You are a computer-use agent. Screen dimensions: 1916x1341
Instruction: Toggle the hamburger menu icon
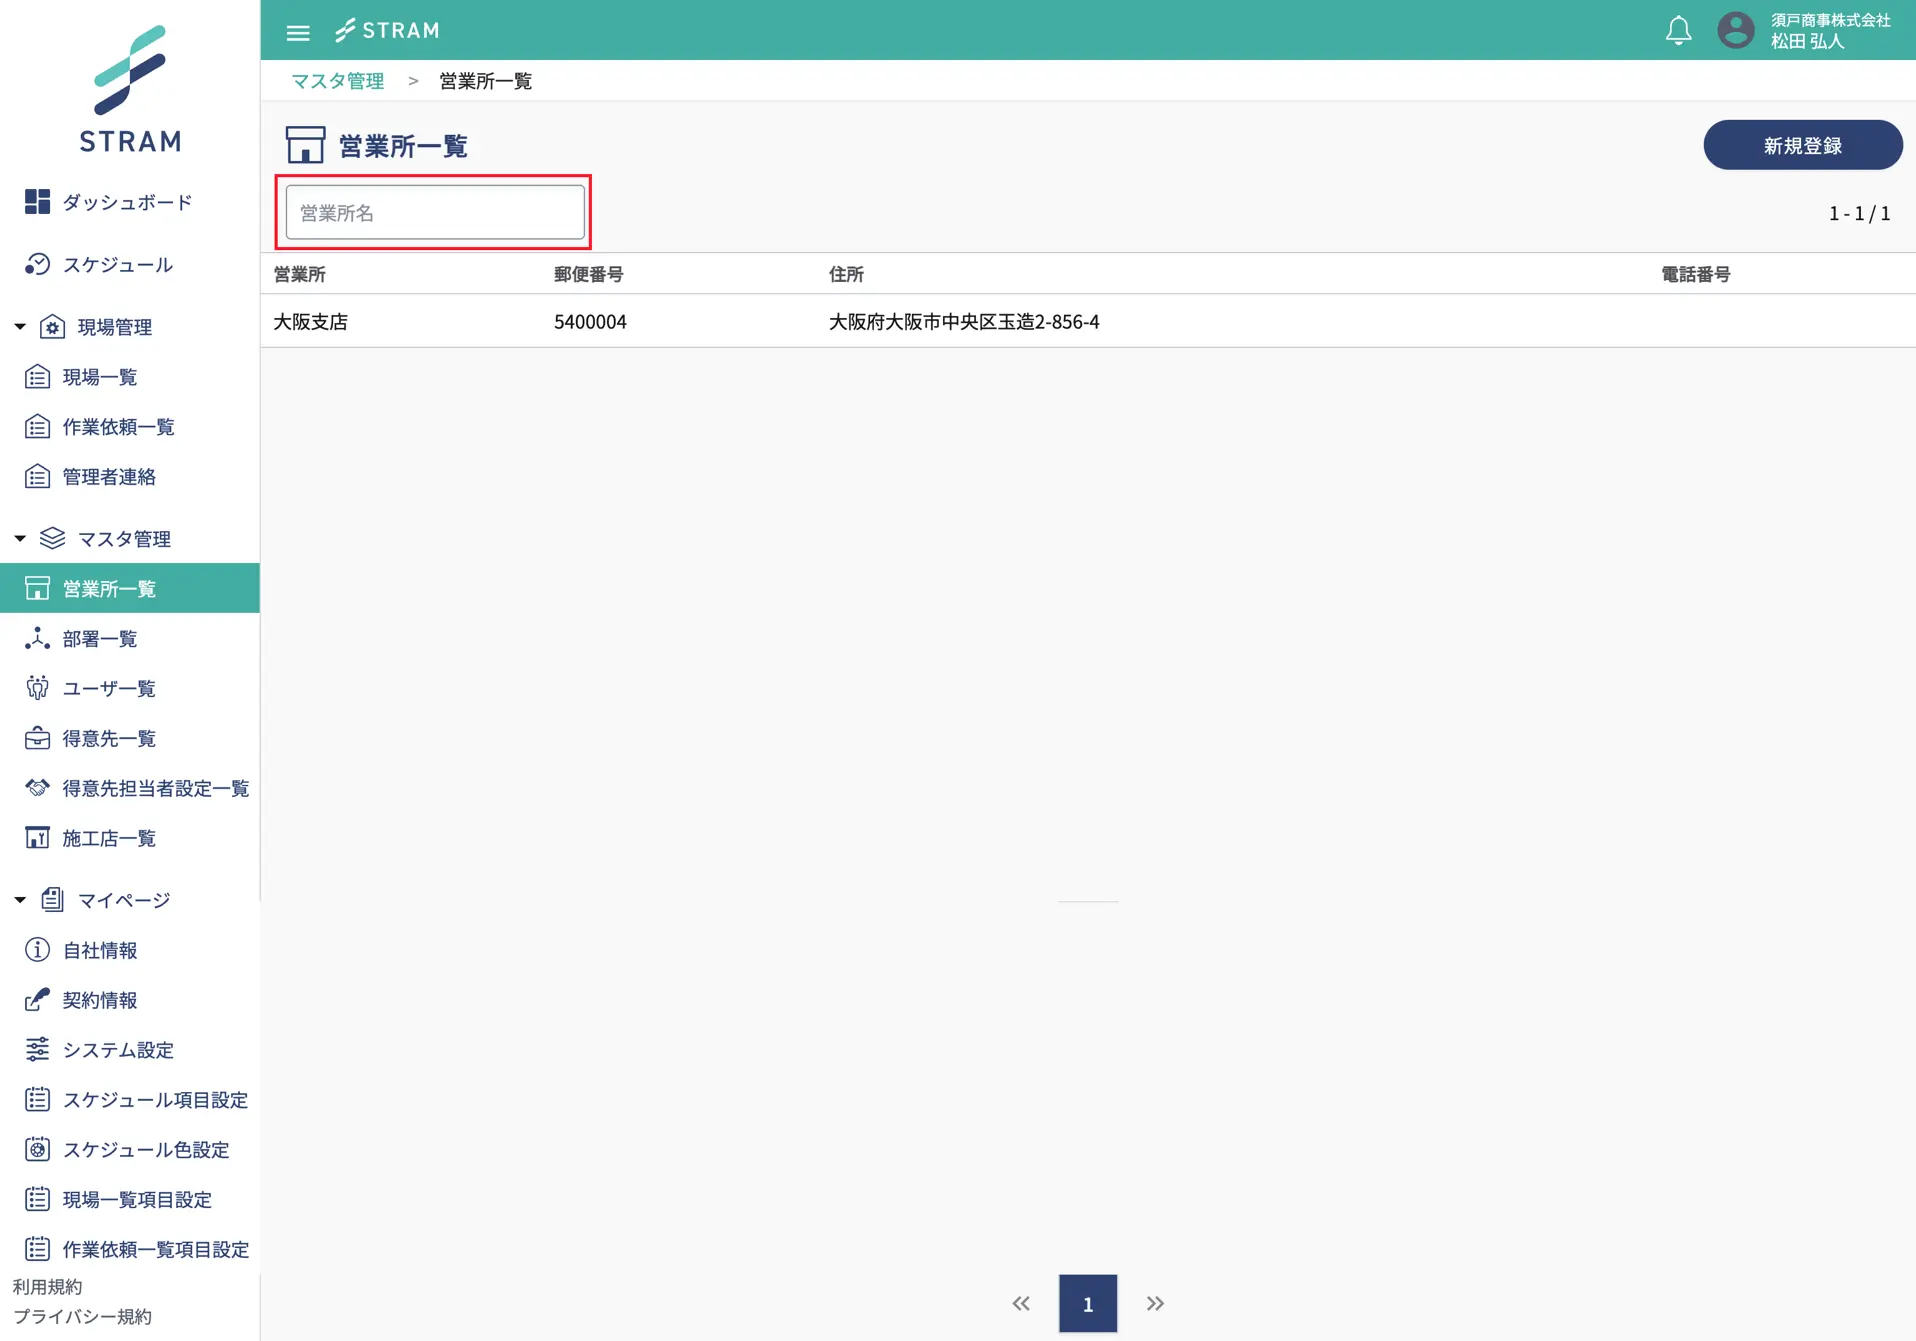coord(298,32)
